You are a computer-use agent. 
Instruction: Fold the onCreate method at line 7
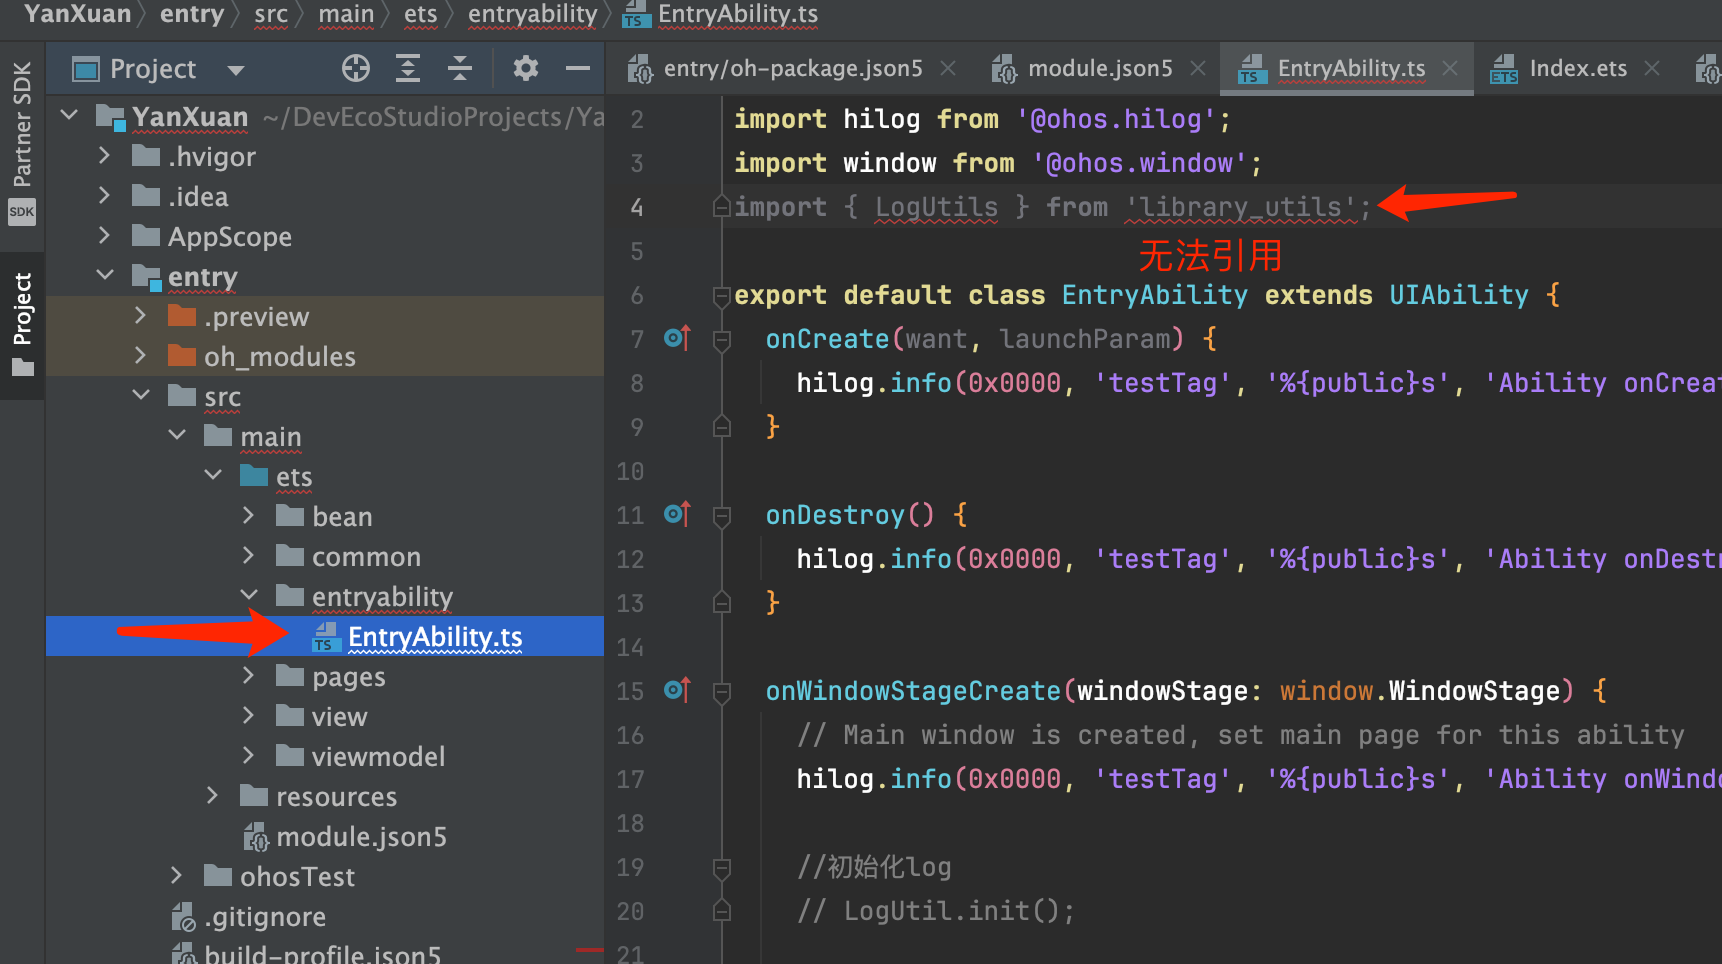click(721, 340)
